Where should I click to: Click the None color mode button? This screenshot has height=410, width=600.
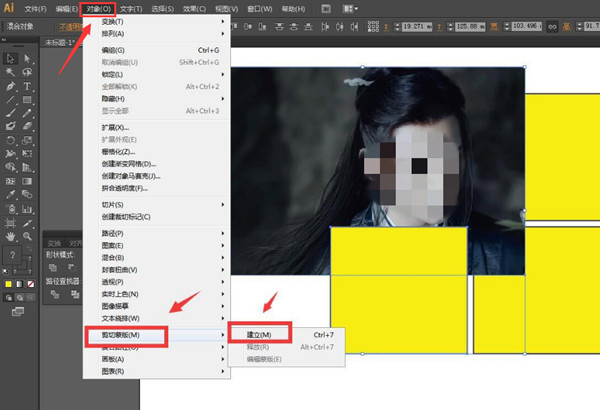[33, 284]
